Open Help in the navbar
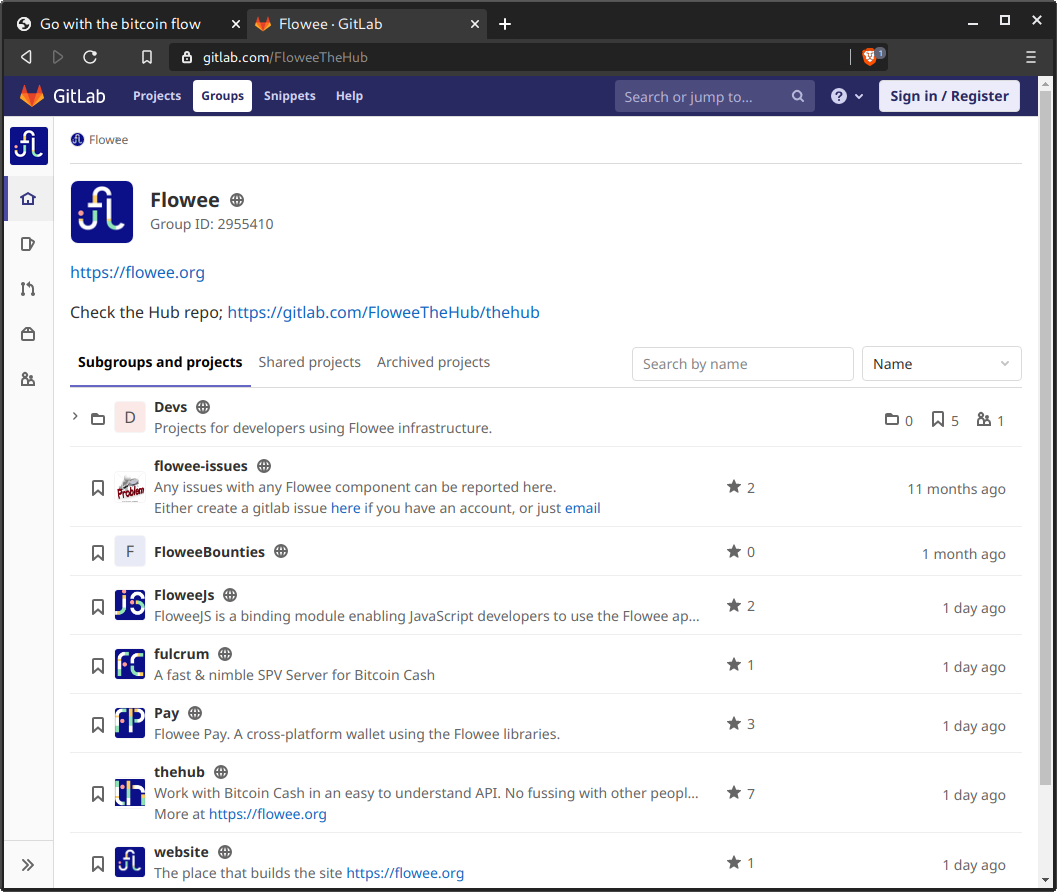 pos(349,96)
